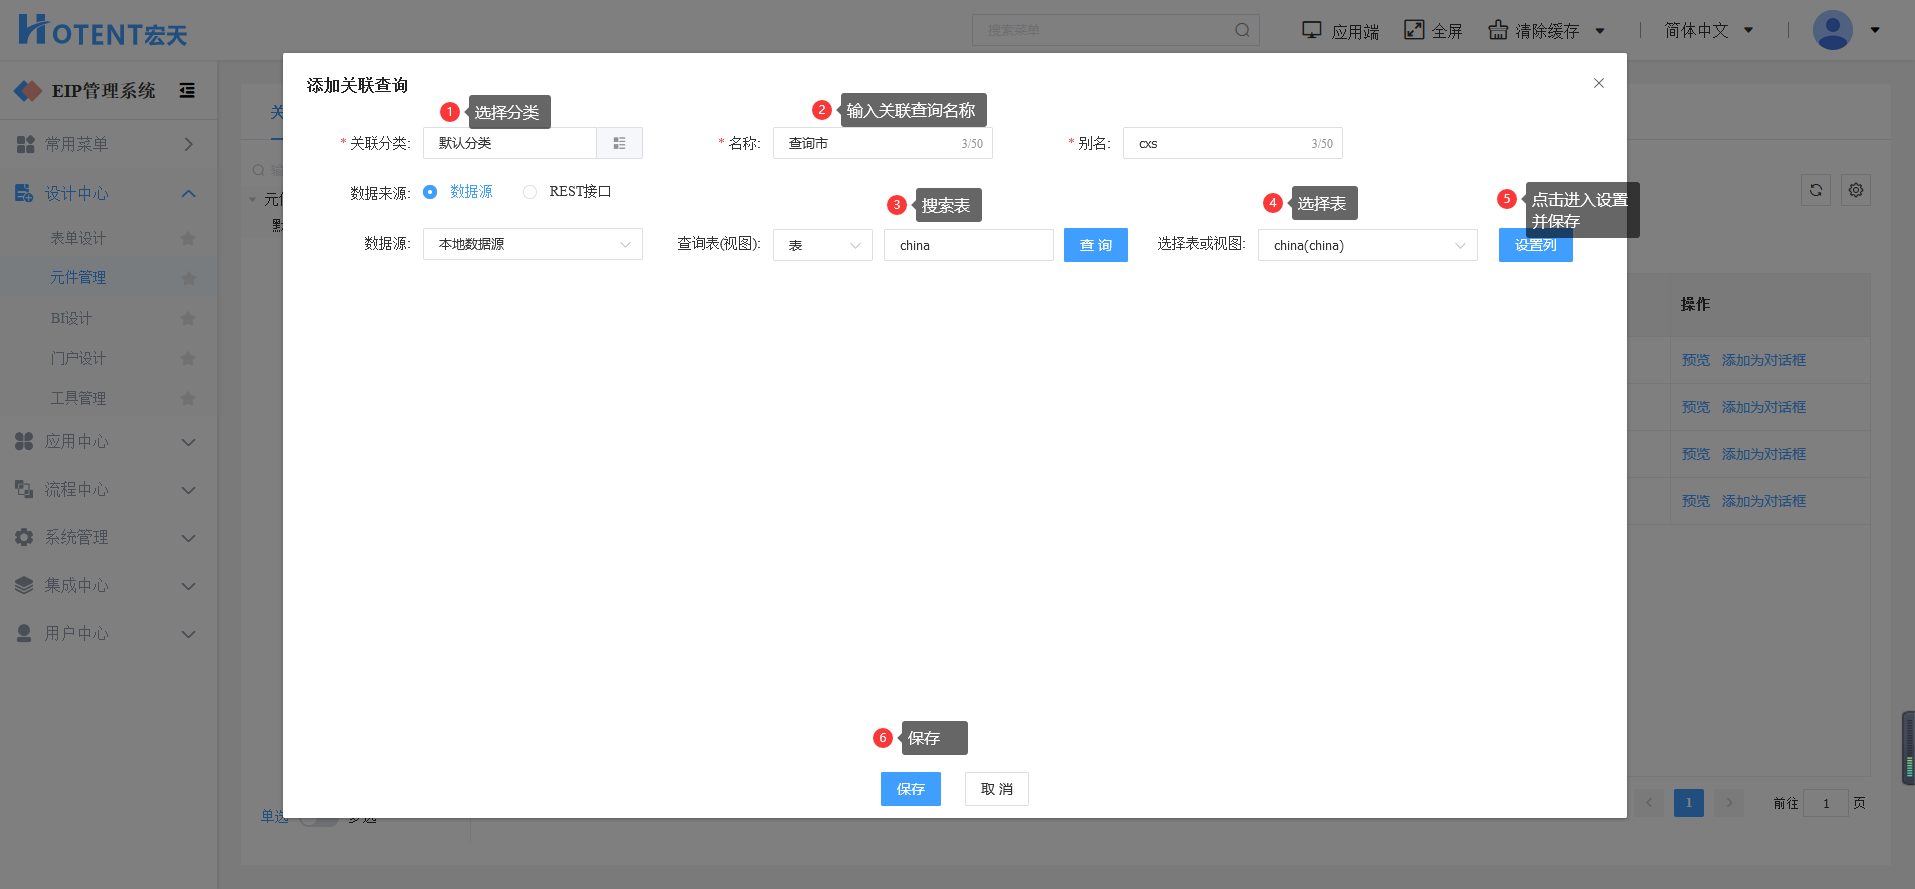Open the china(china) table dropdown
This screenshot has height=889, width=1915.
click(x=1368, y=245)
